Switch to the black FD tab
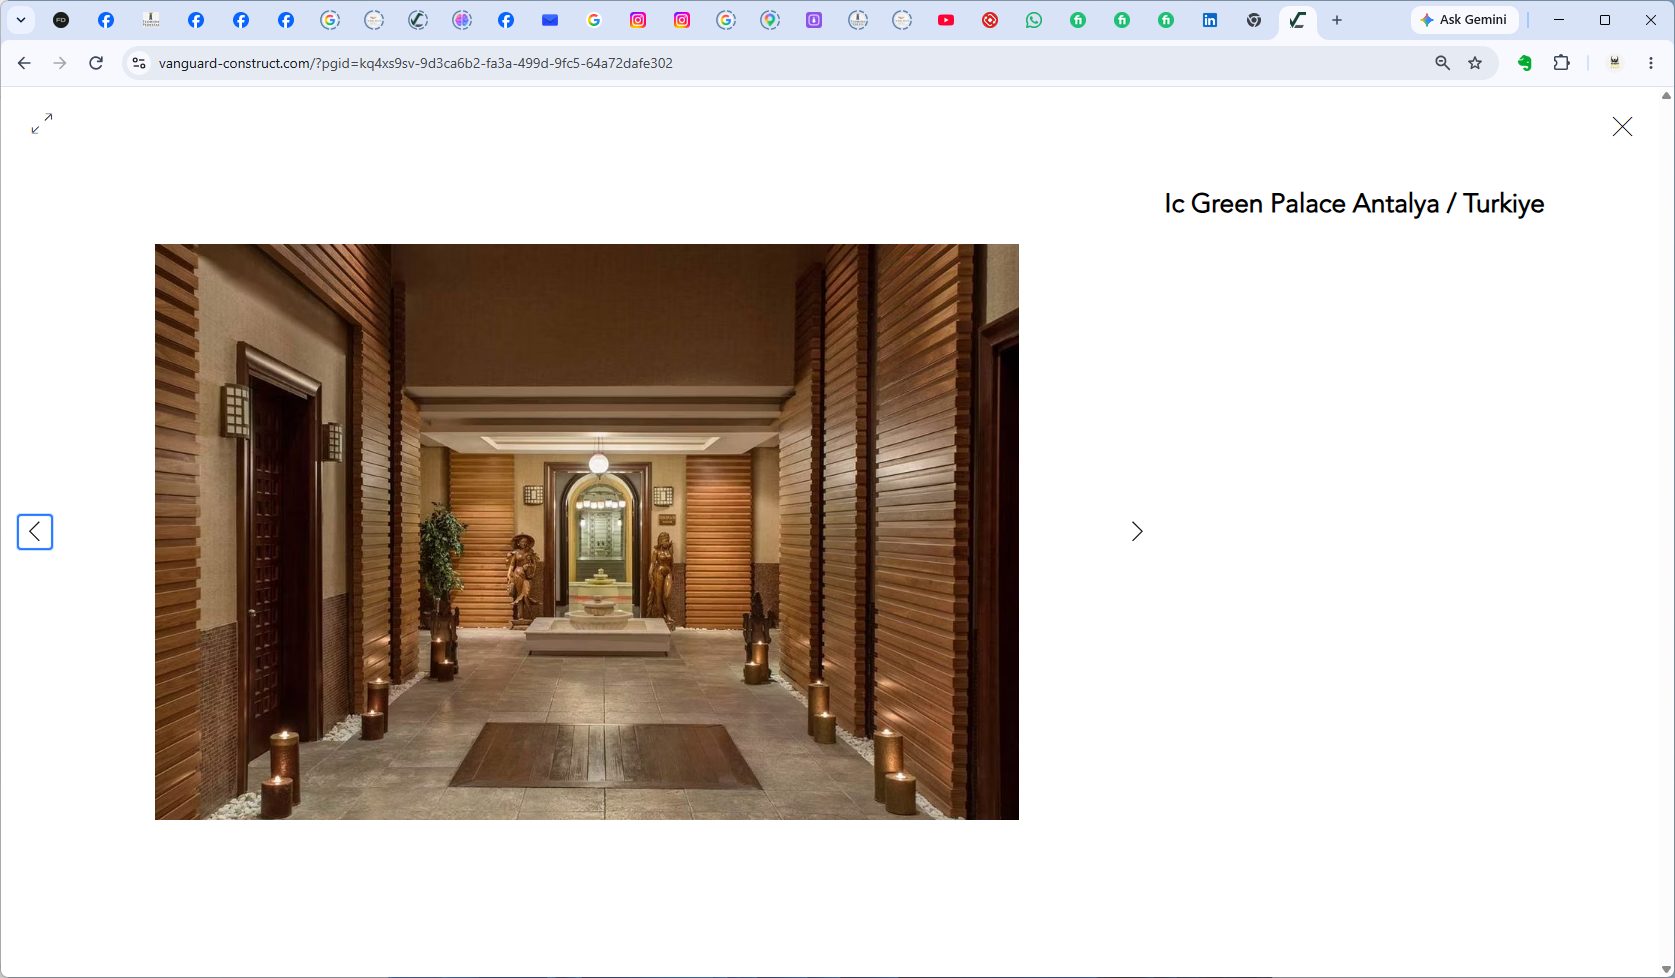This screenshot has width=1675, height=978. click(61, 20)
